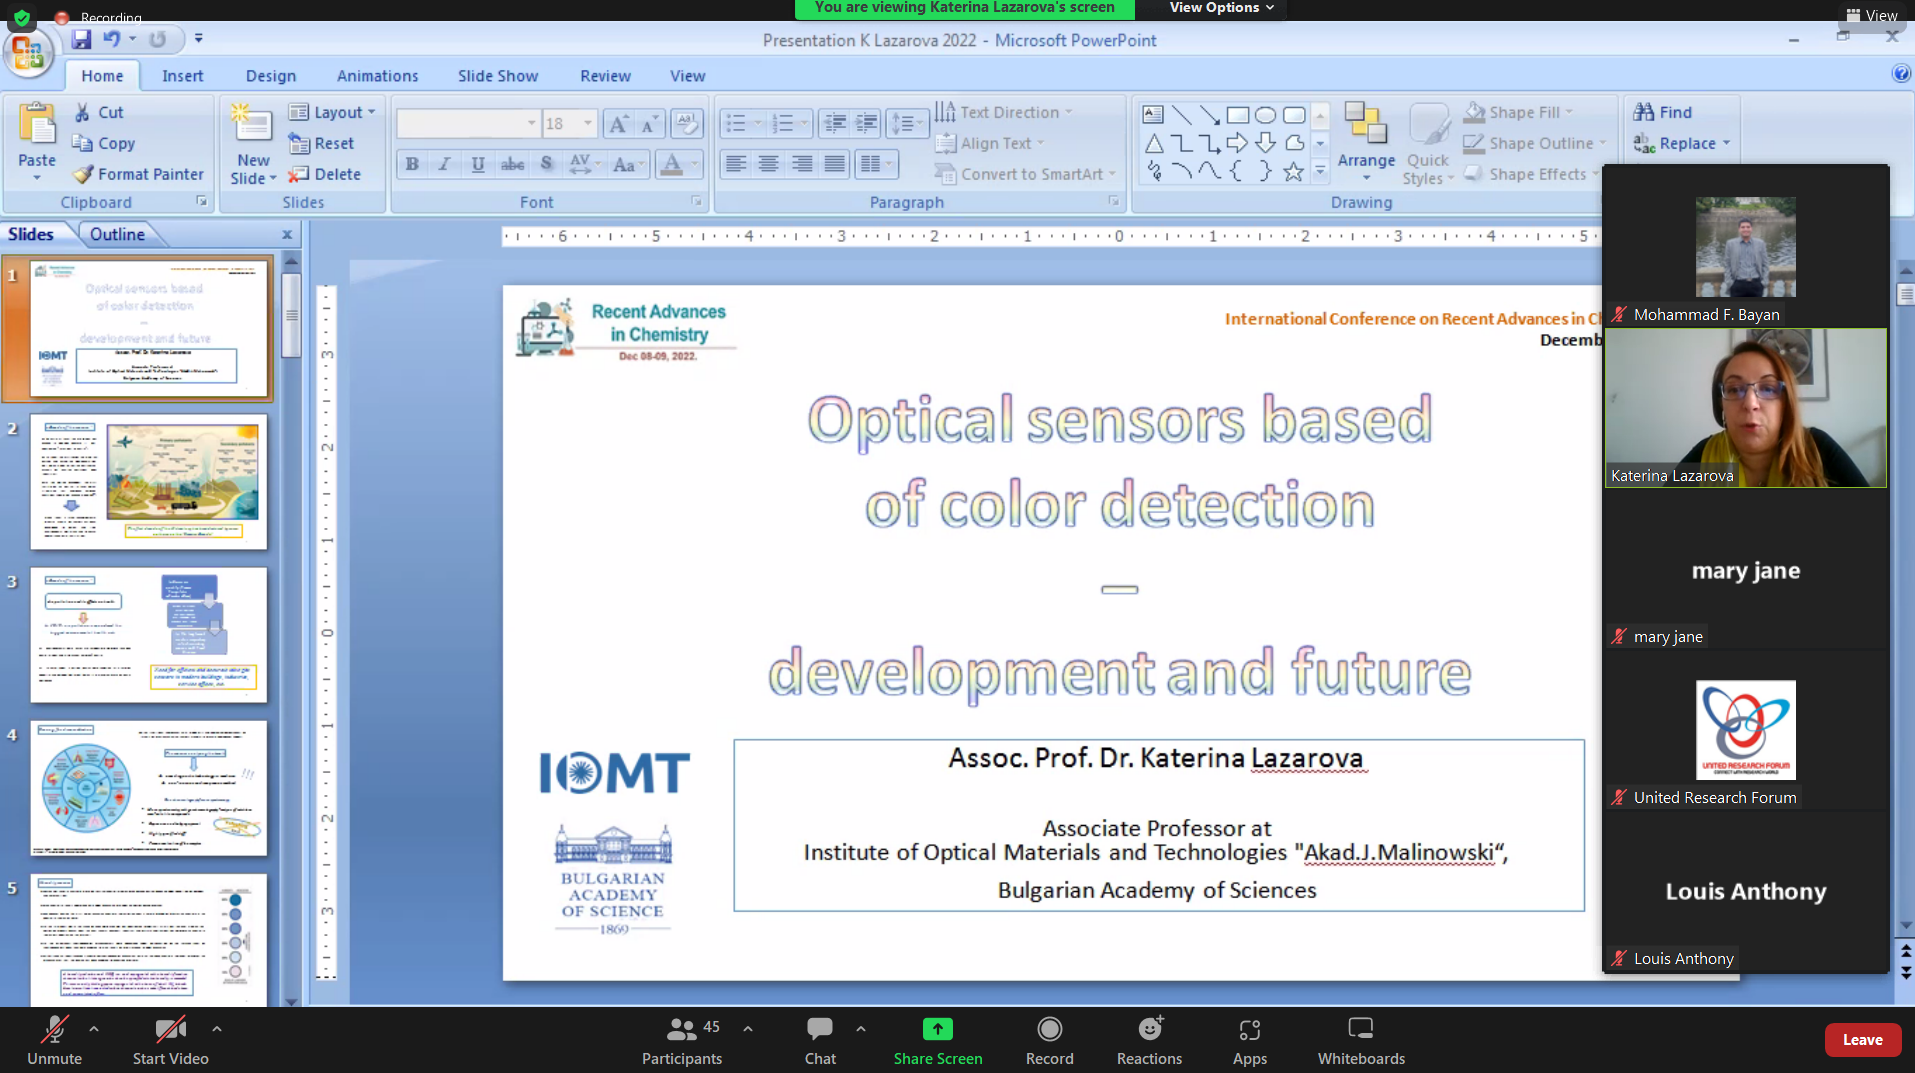Select slide 3 thumbnail in Slides pane
The width and height of the screenshot is (1915, 1073).
point(149,634)
